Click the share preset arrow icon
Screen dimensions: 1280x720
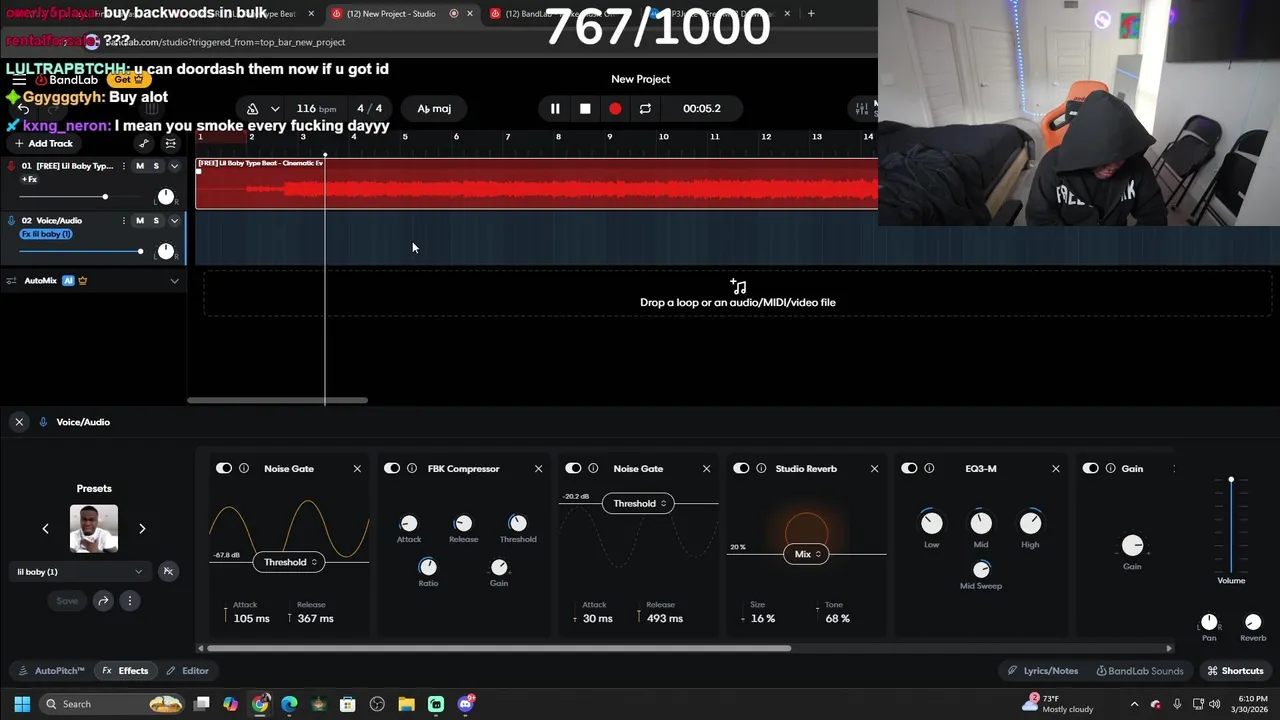[x=103, y=601]
